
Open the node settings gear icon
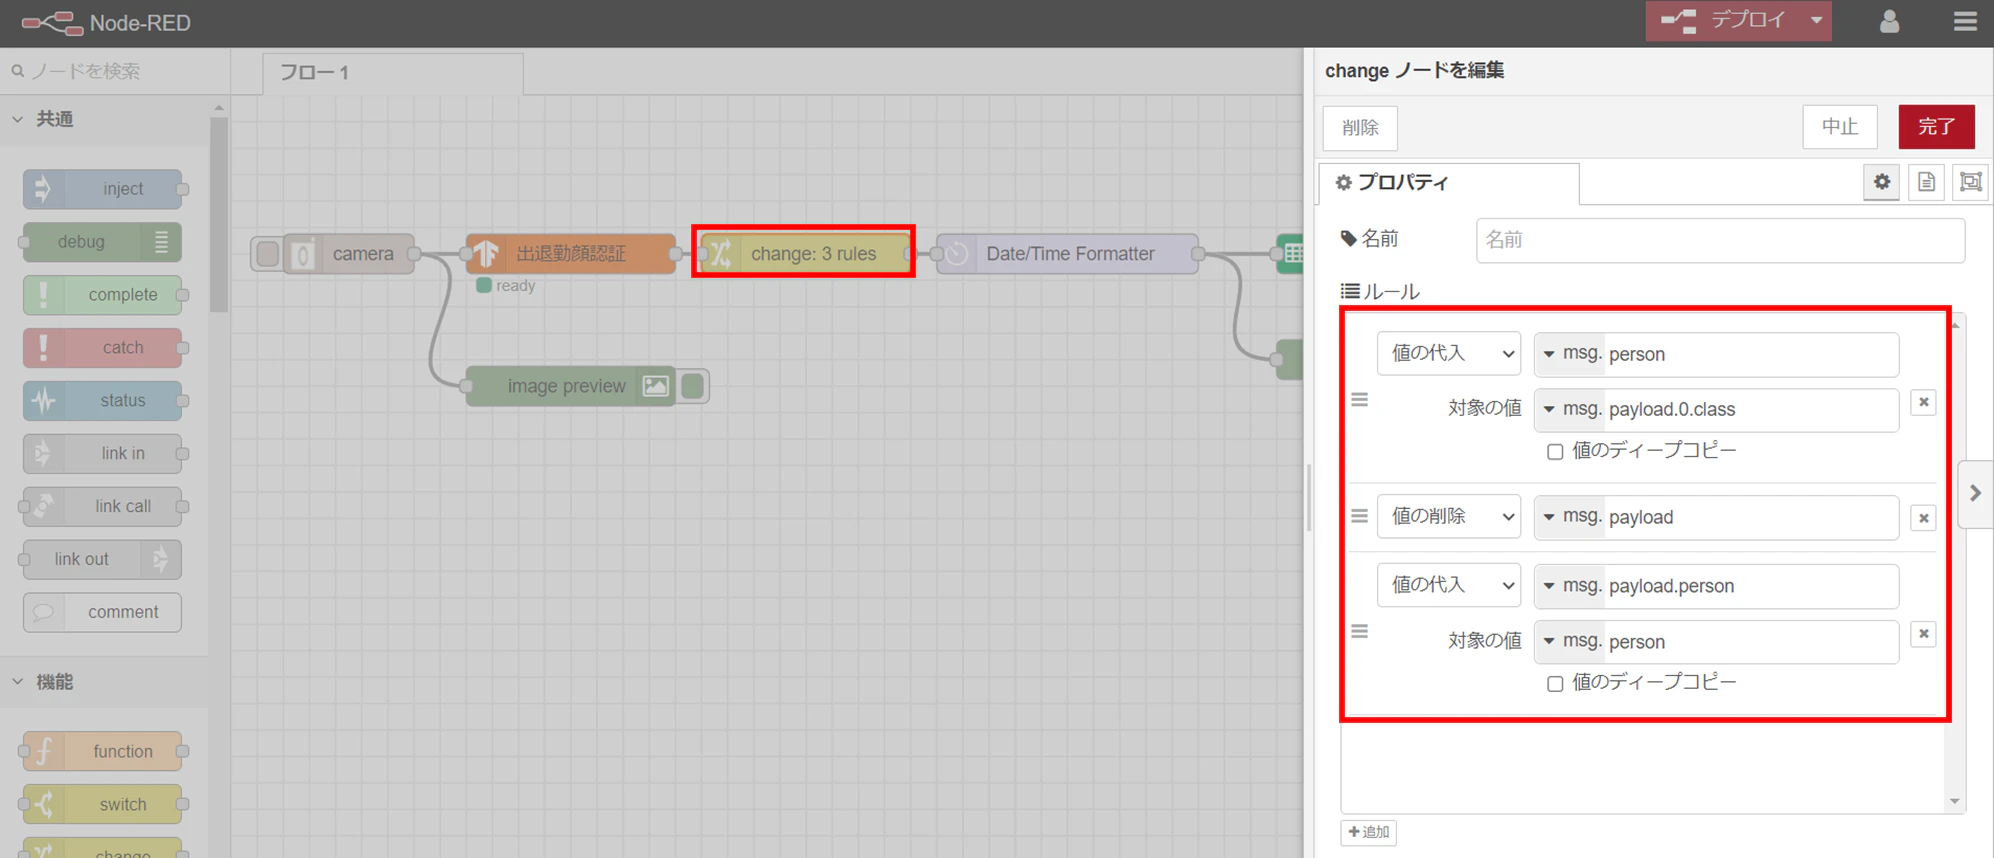(1882, 182)
